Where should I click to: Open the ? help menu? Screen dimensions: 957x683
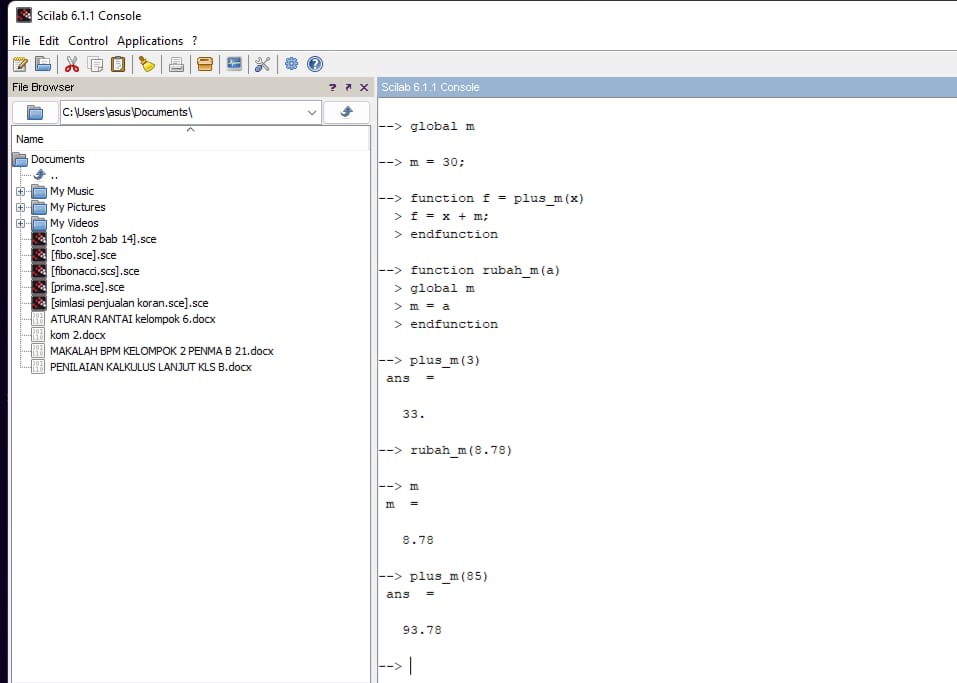coord(195,41)
